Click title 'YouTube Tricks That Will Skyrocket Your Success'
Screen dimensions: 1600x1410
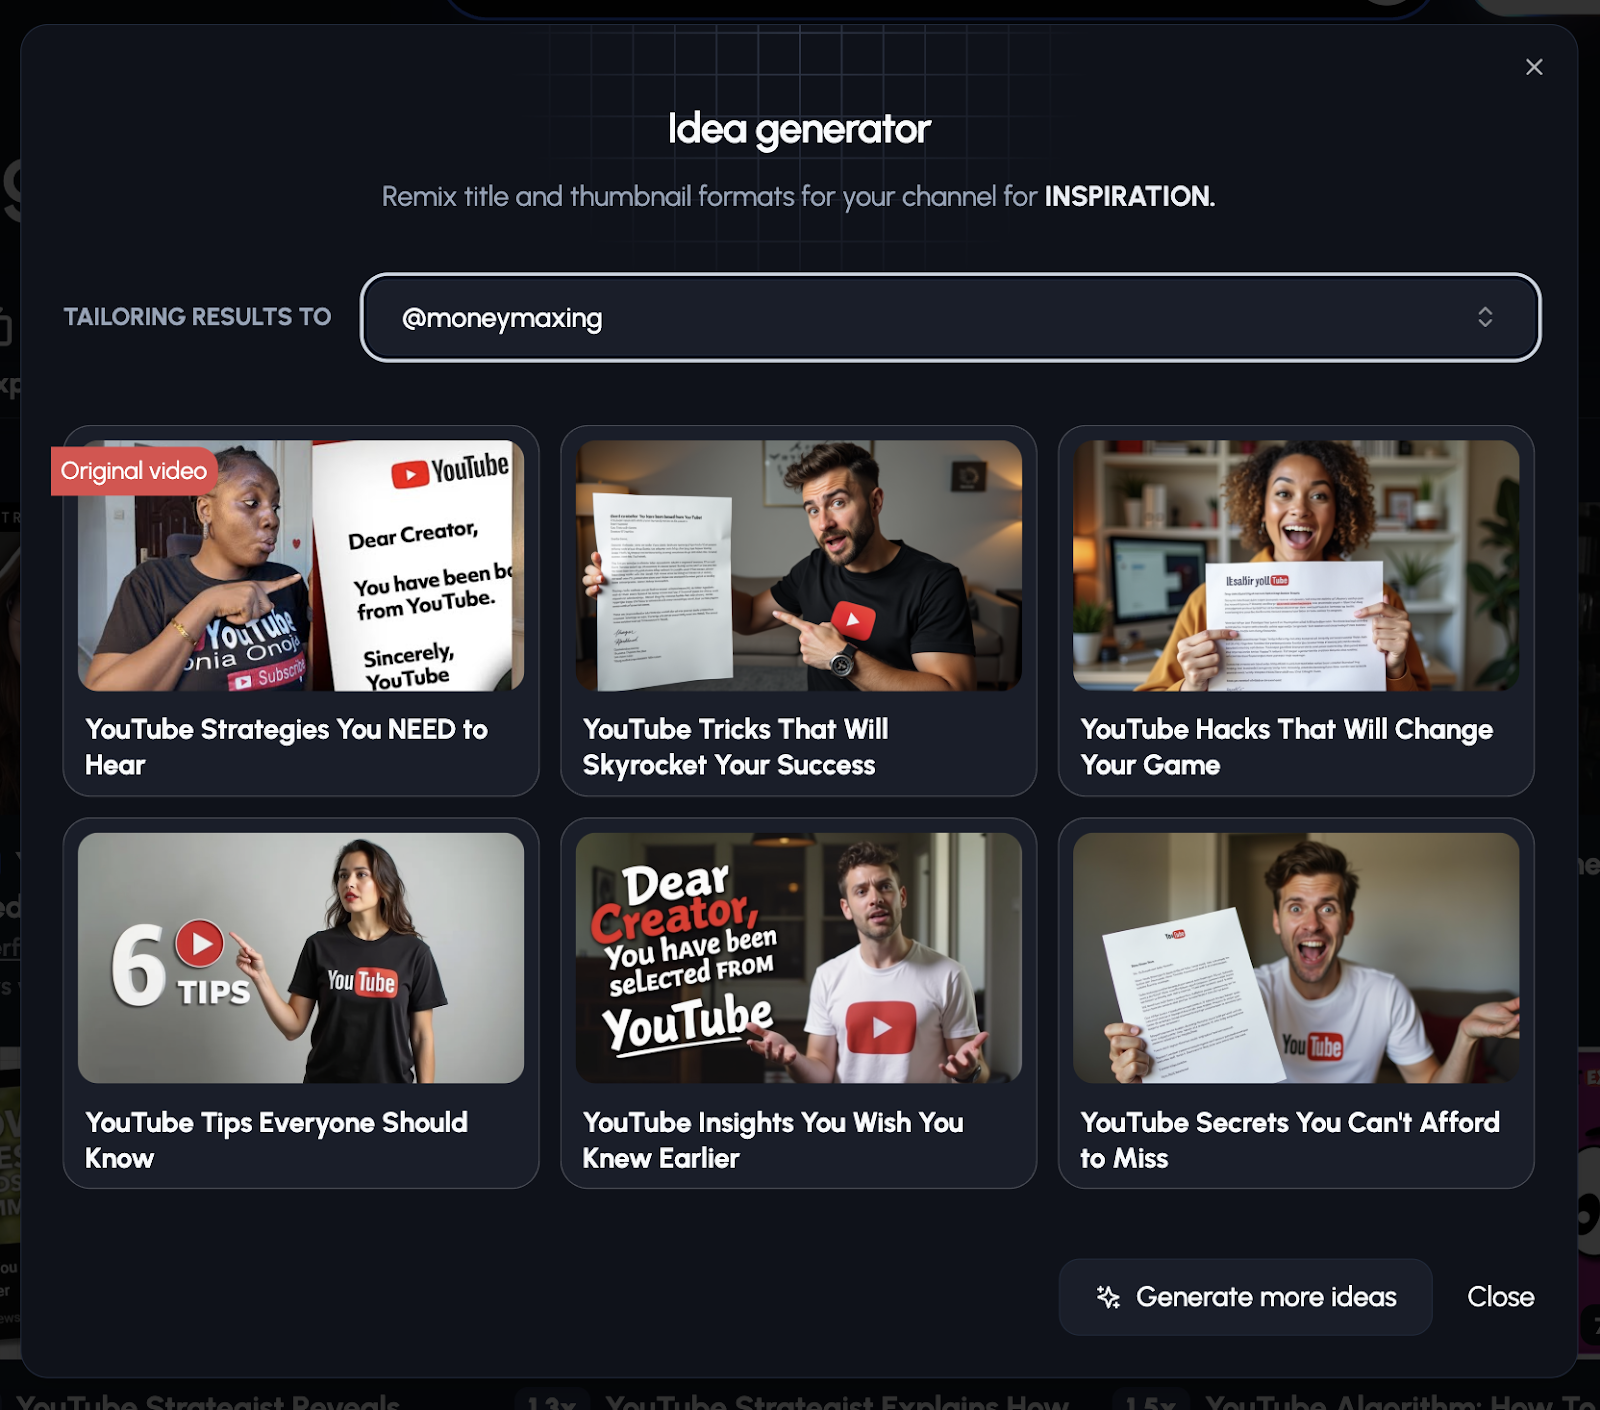pos(736,747)
